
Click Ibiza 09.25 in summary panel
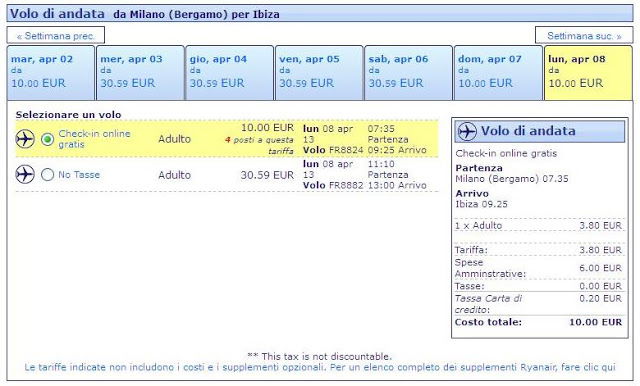point(482,204)
